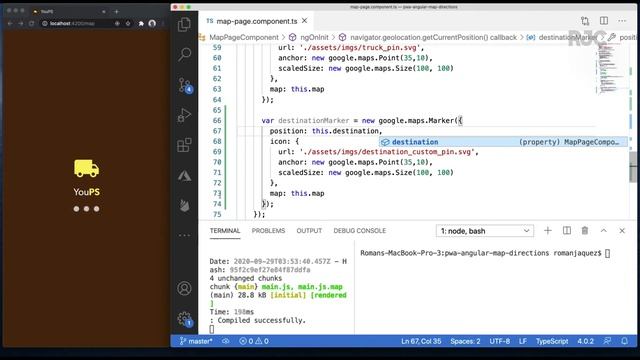
Task: Open the Extensions view
Action: click(x=184, y=145)
